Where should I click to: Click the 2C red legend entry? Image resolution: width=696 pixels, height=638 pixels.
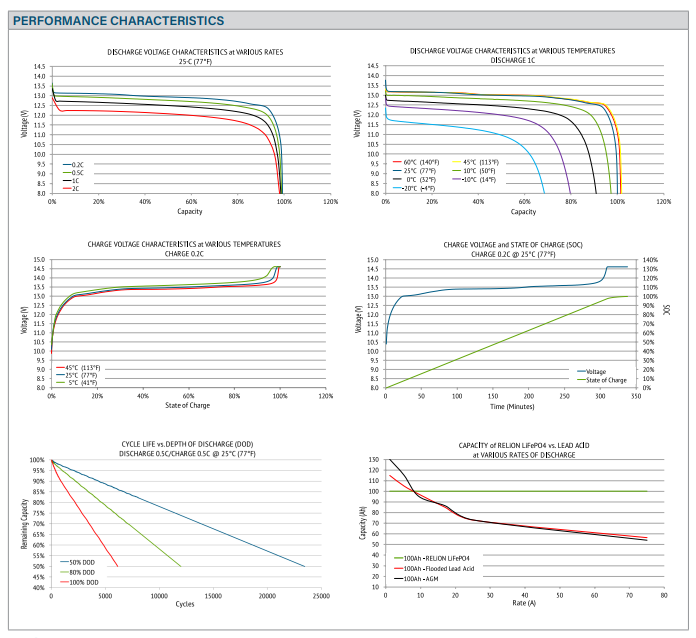74,188
